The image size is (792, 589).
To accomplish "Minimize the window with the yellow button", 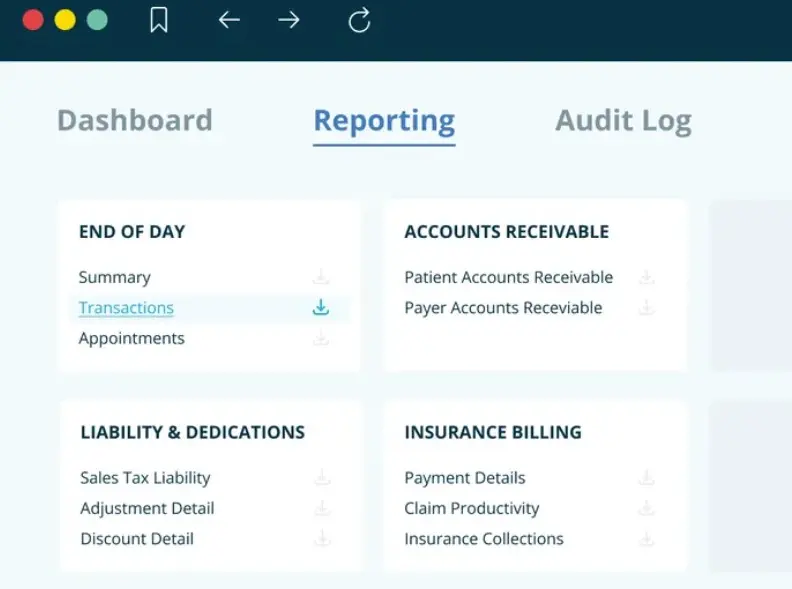I will (x=65, y=20).
